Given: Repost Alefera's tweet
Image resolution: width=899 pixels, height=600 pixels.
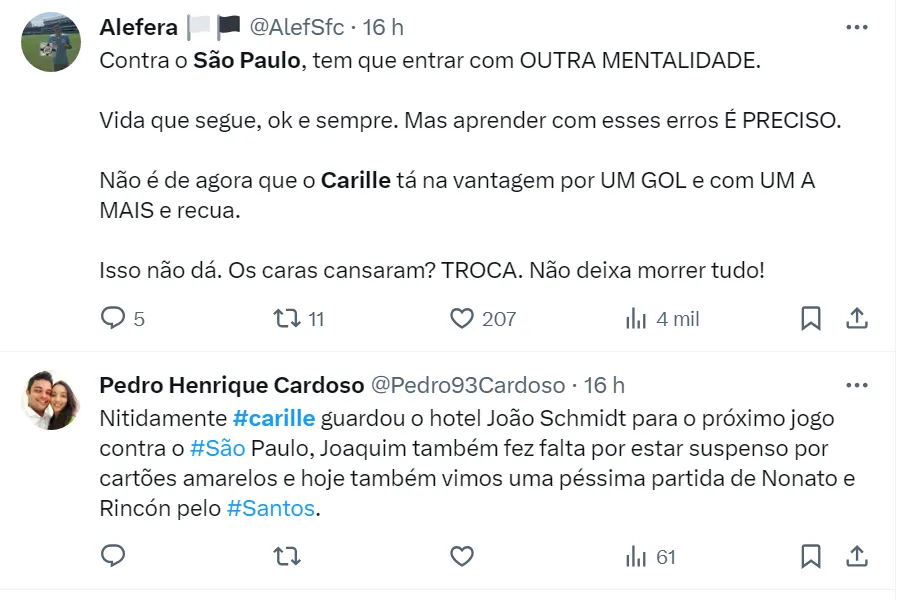Looking at the screenshot, I should point(287,319).
